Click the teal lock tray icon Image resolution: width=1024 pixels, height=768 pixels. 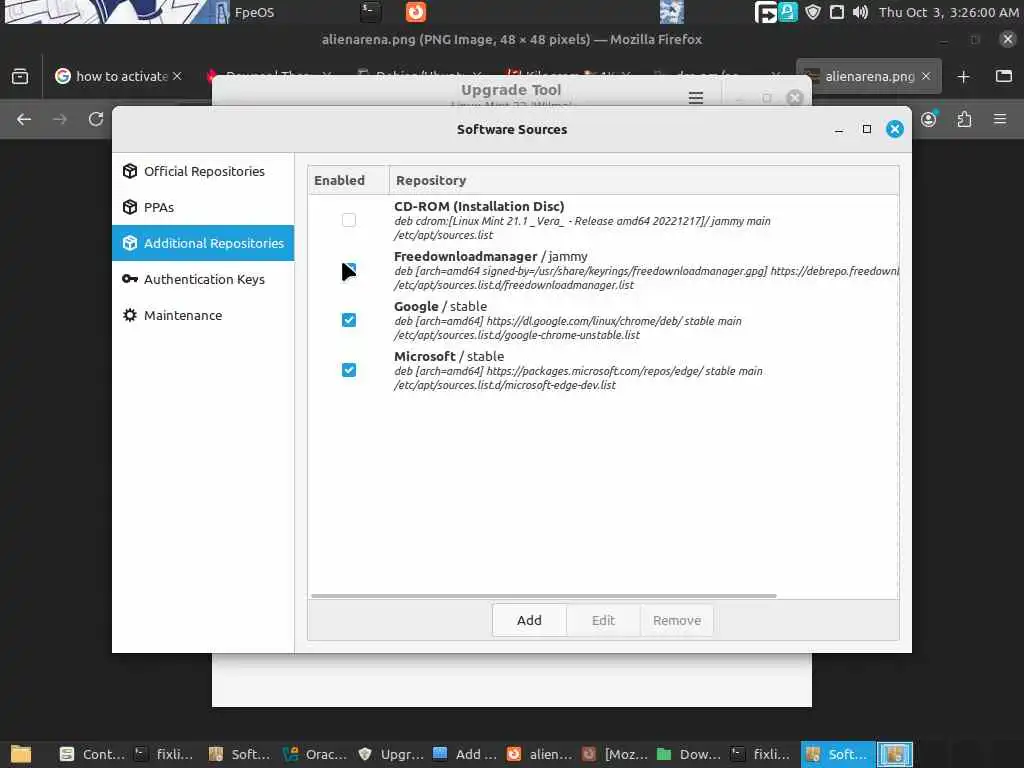(x=788, y=12)
